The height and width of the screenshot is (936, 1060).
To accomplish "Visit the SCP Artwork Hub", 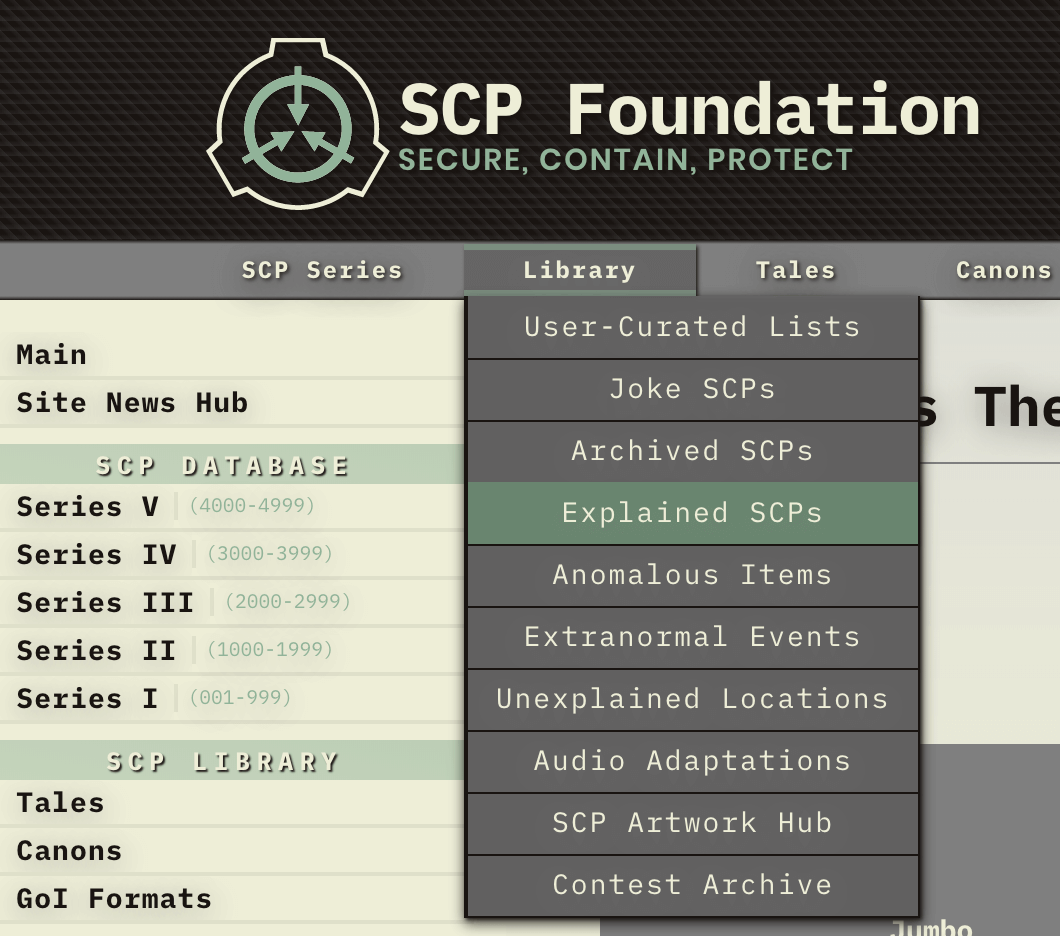I will [x=692, y=823].
